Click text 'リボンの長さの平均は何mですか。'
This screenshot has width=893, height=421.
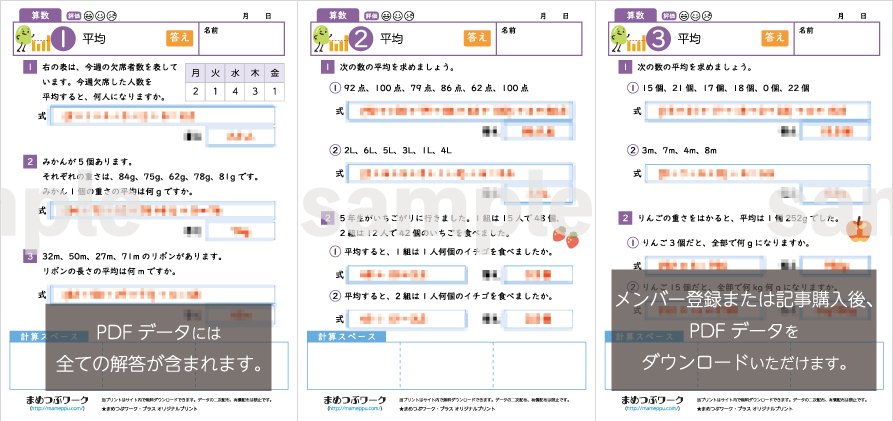pyautogui.click(x=109, y=272)
